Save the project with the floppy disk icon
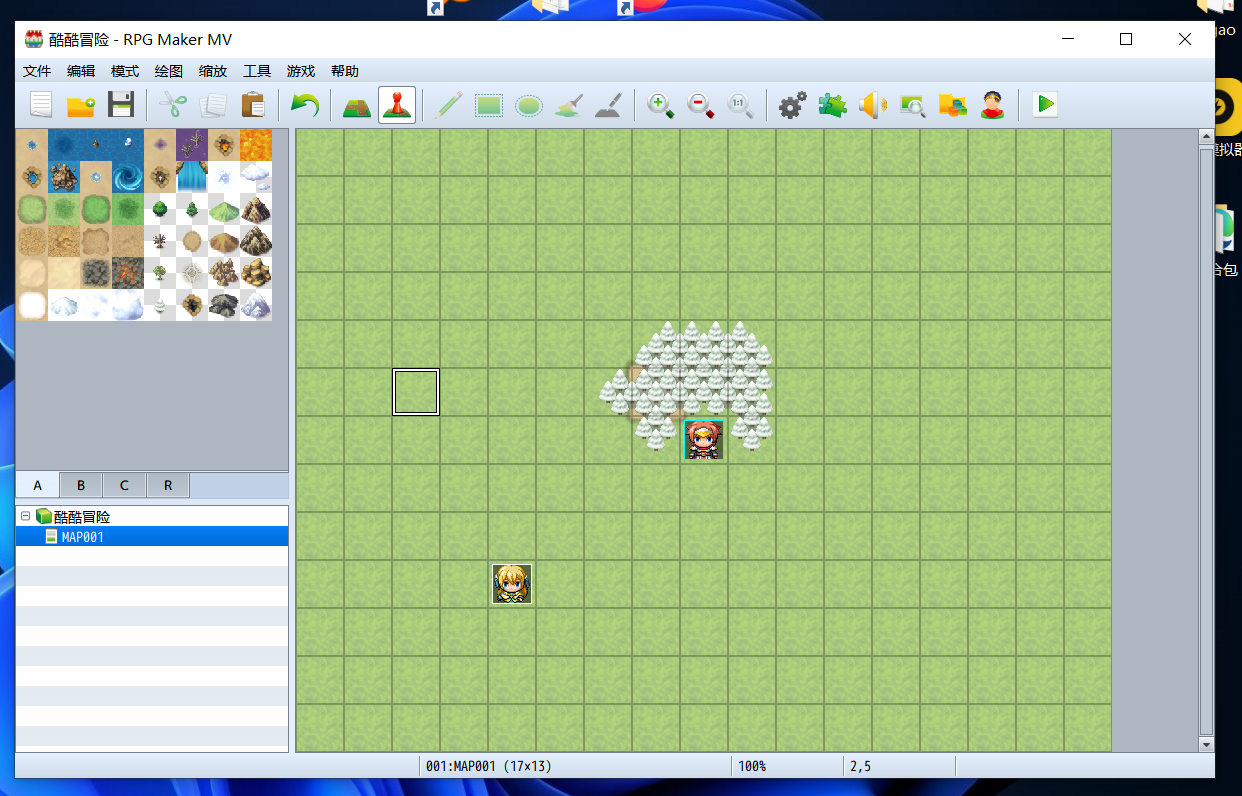1242x796 pixels. (x=121, y=104)
